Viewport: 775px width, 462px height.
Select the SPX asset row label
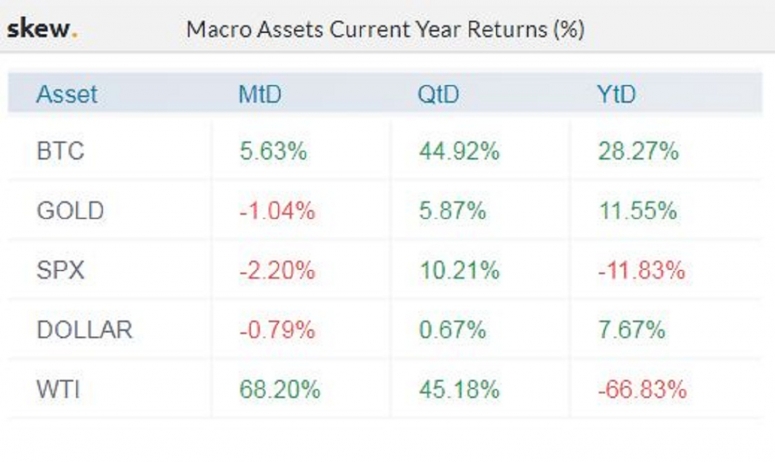click(60, 270)
